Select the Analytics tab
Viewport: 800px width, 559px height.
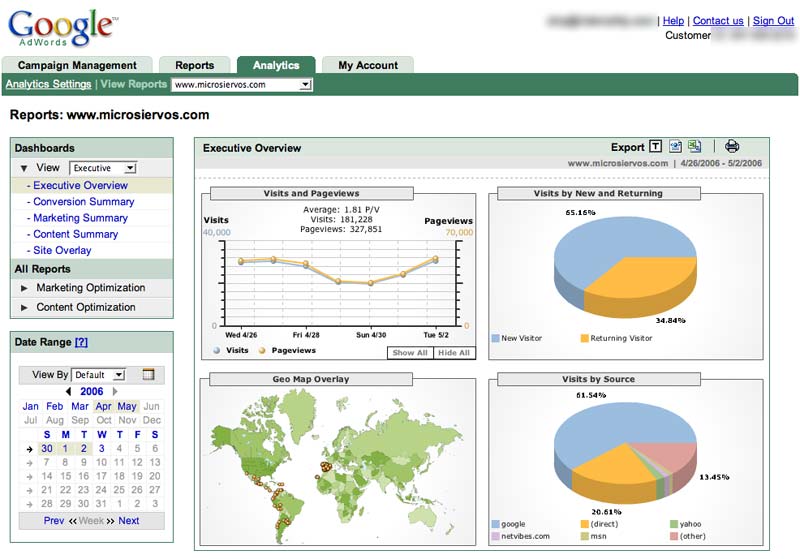point(276,65)
